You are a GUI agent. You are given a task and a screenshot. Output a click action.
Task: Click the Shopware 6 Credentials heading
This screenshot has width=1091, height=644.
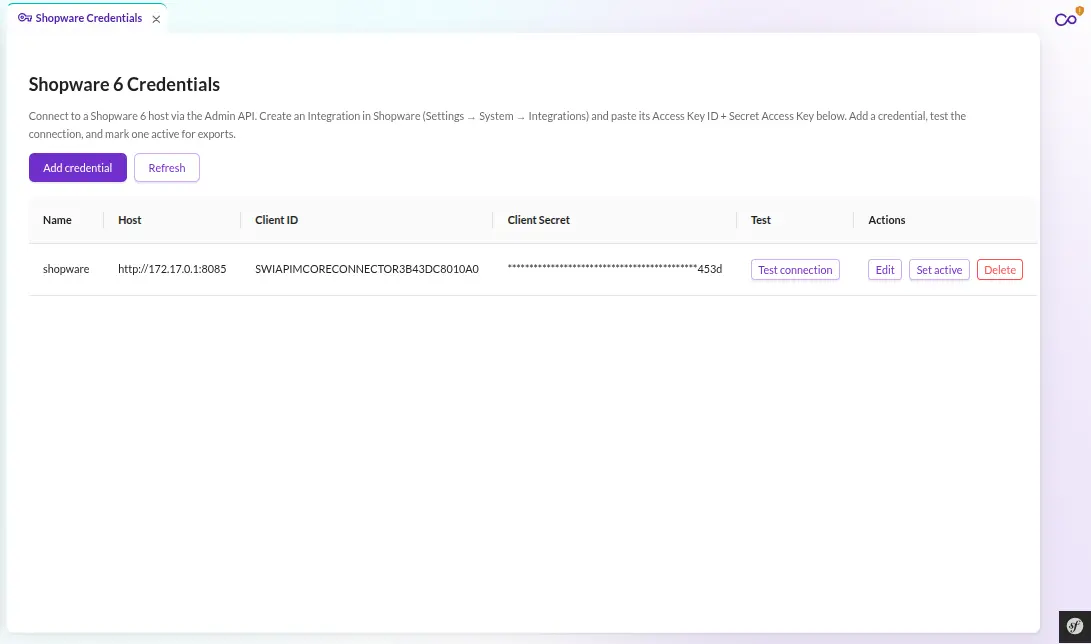click(x=124, y=84)
